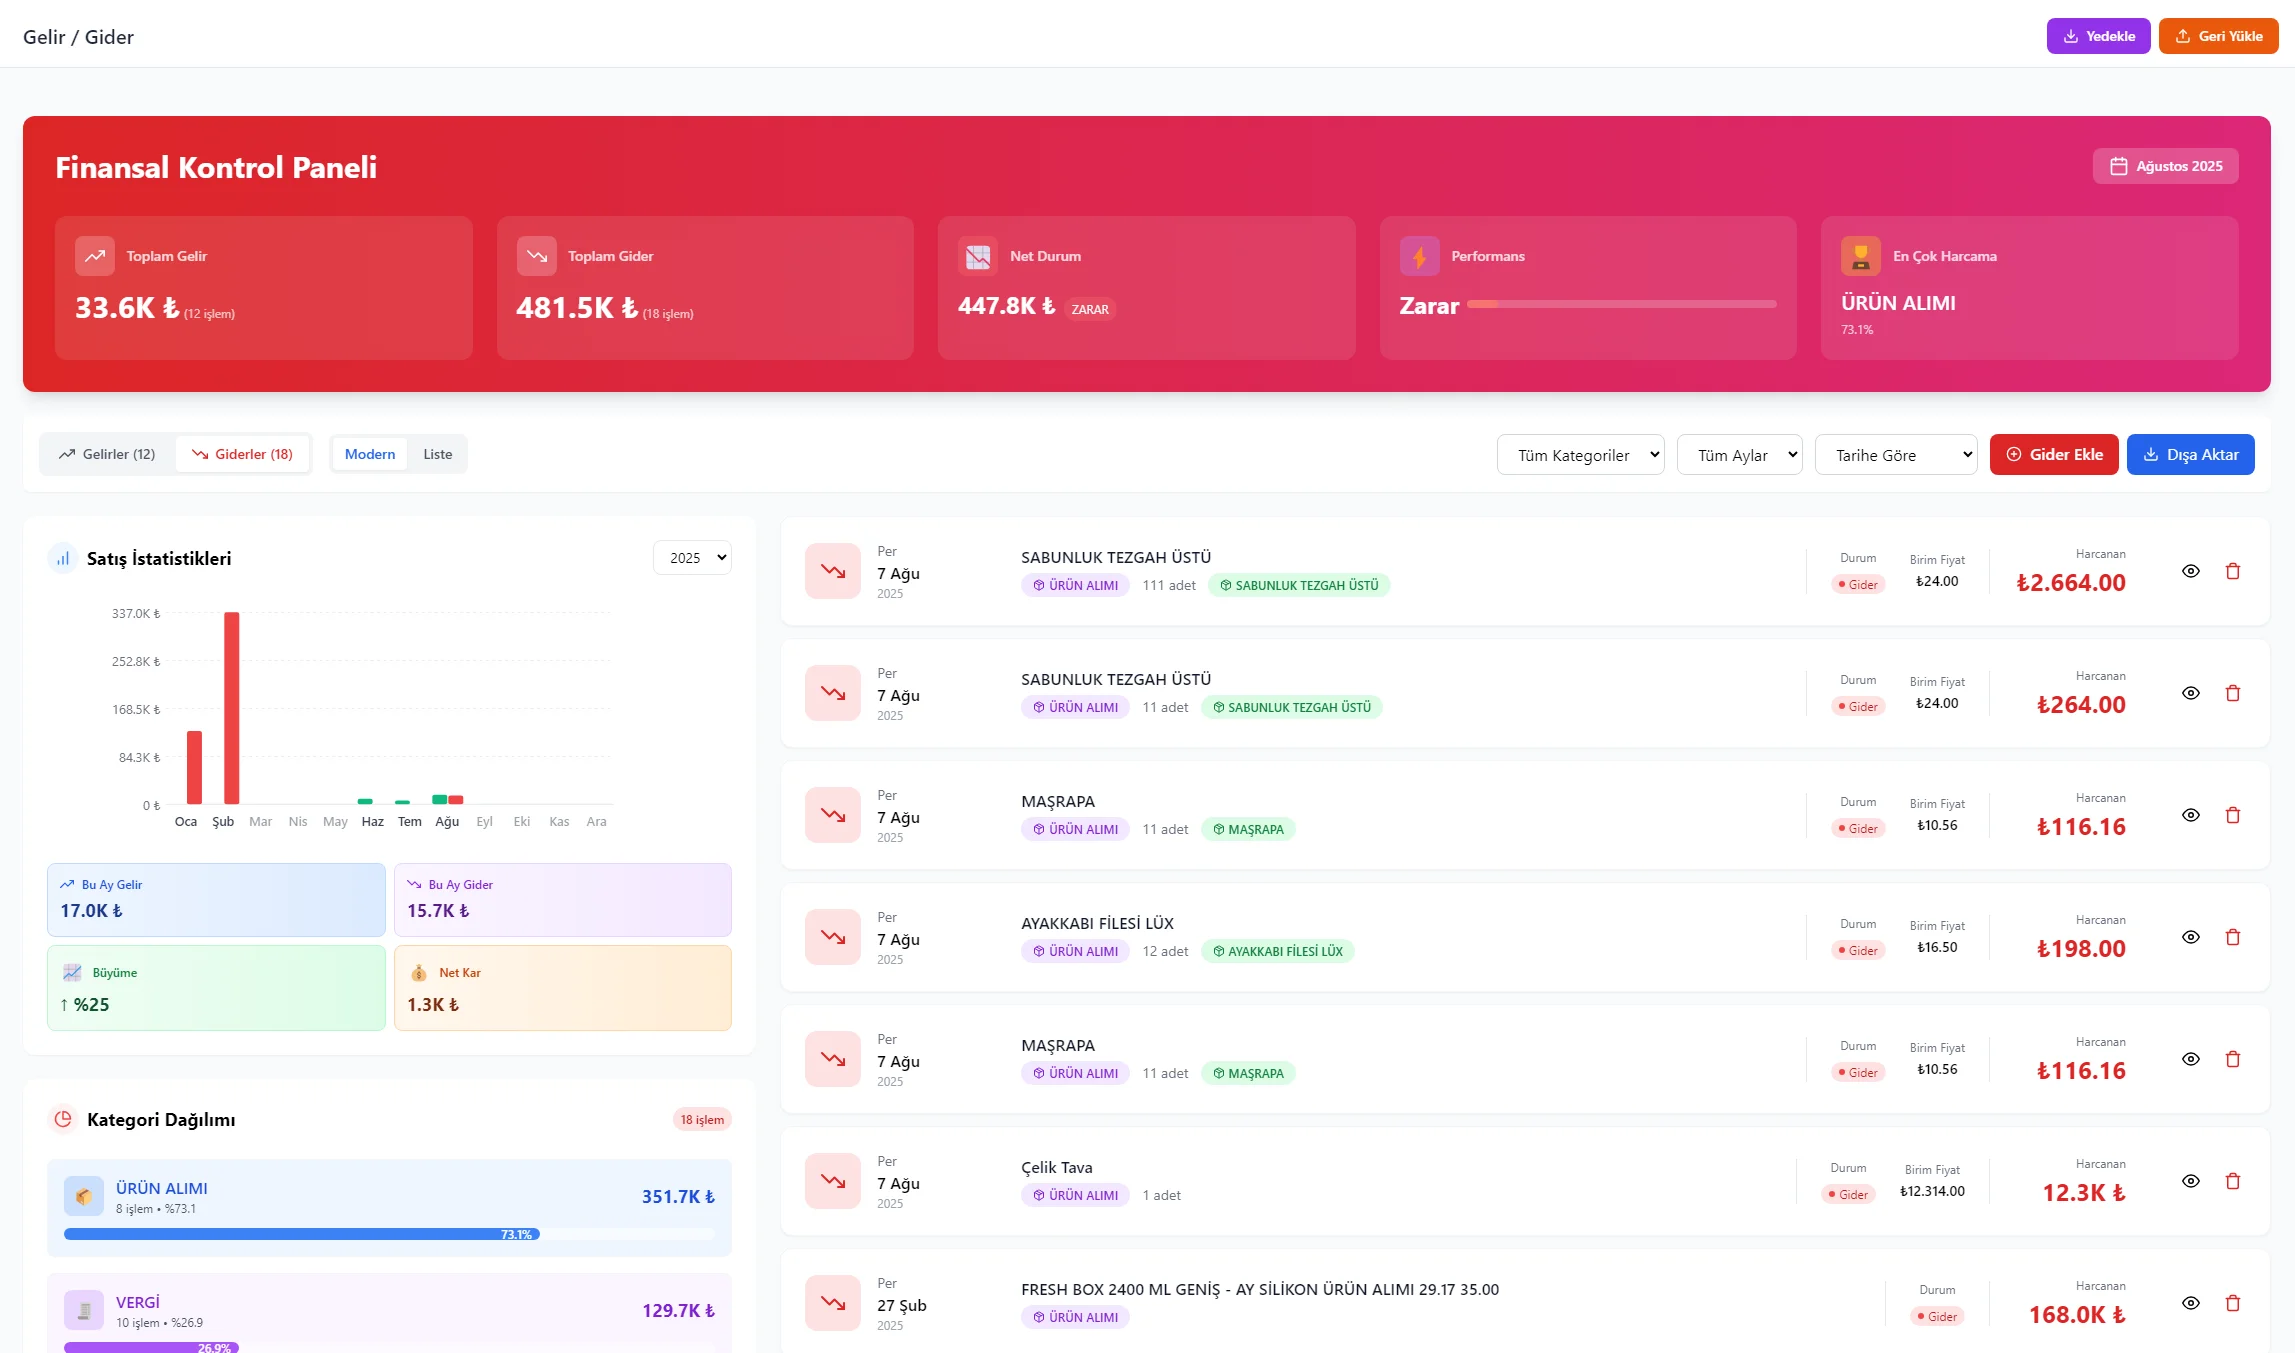
Task: Select the Giderler (18) tab
Action: (x=242, y=454)
